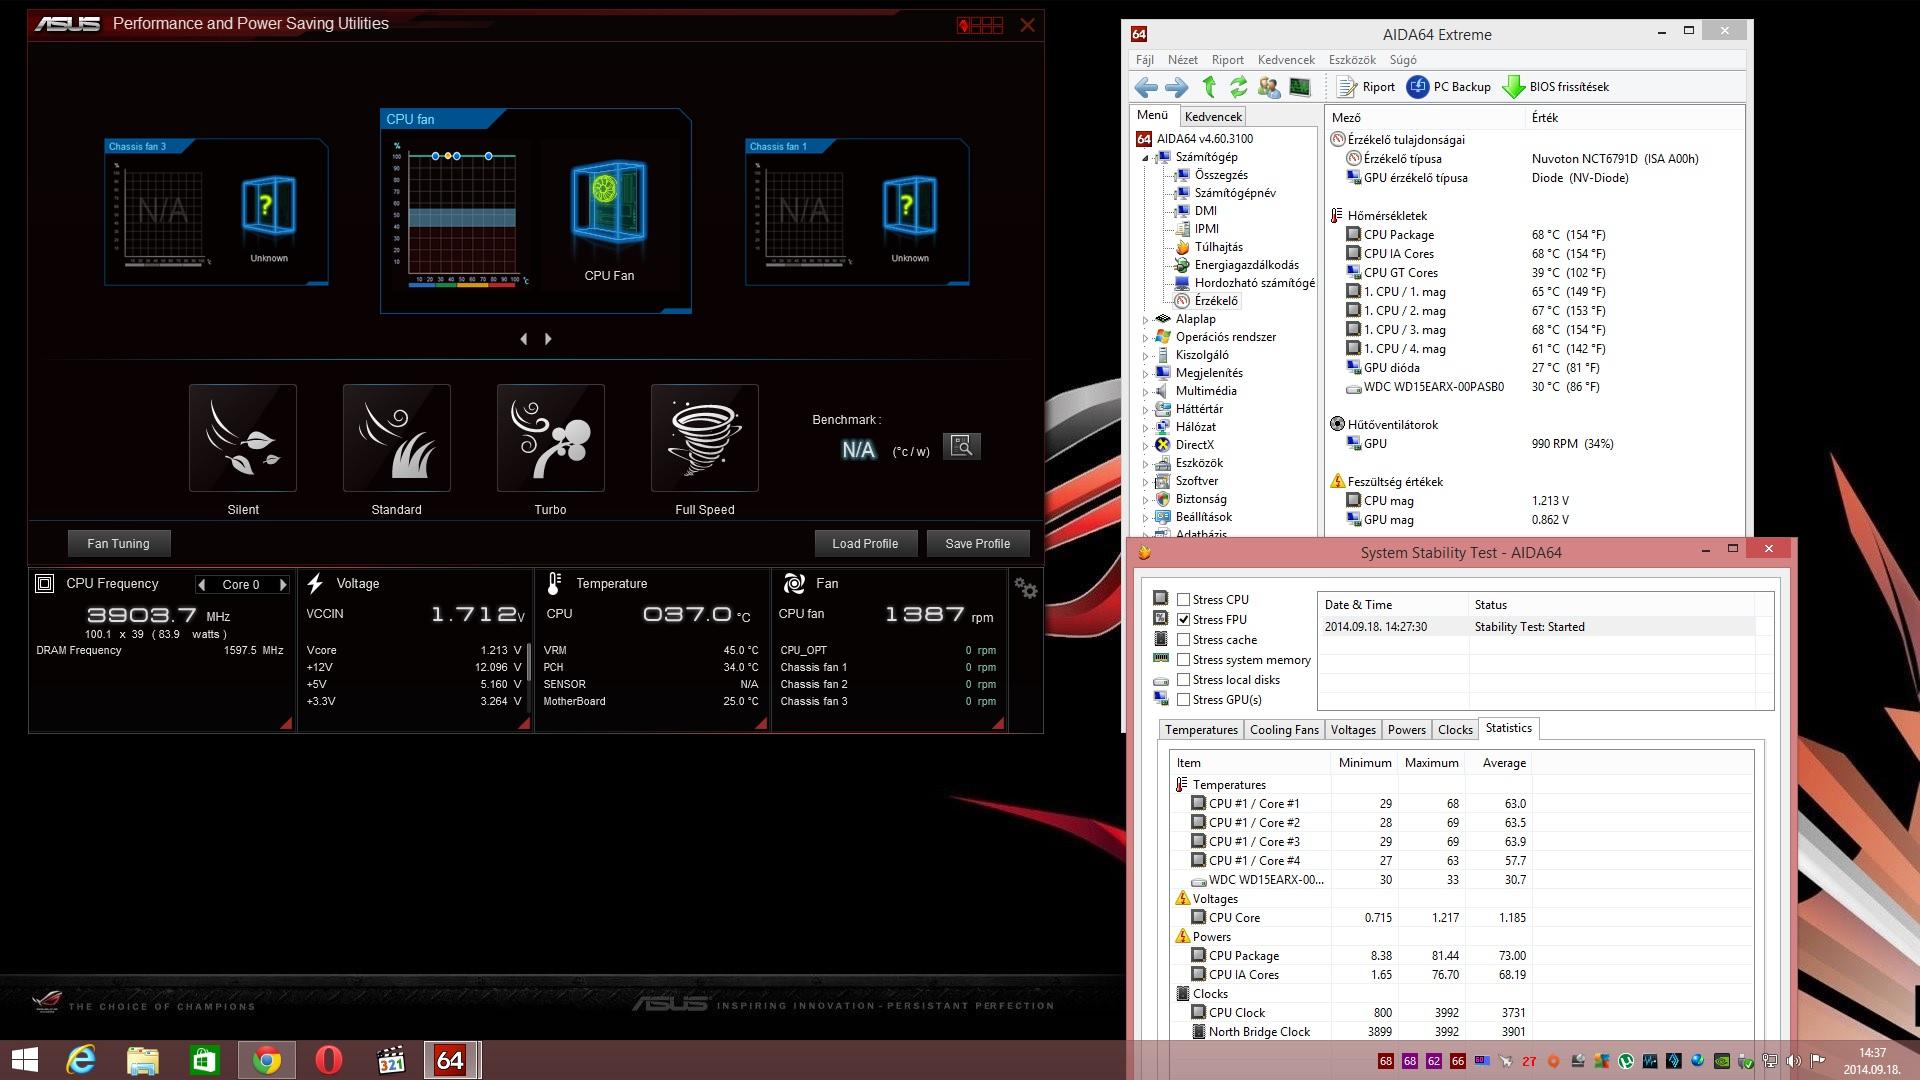Image resolution: width=1920 pixels, height=1080 pixels.
Task: Select the Full Speed fan mode icon
Action: (x=705, y=438)
